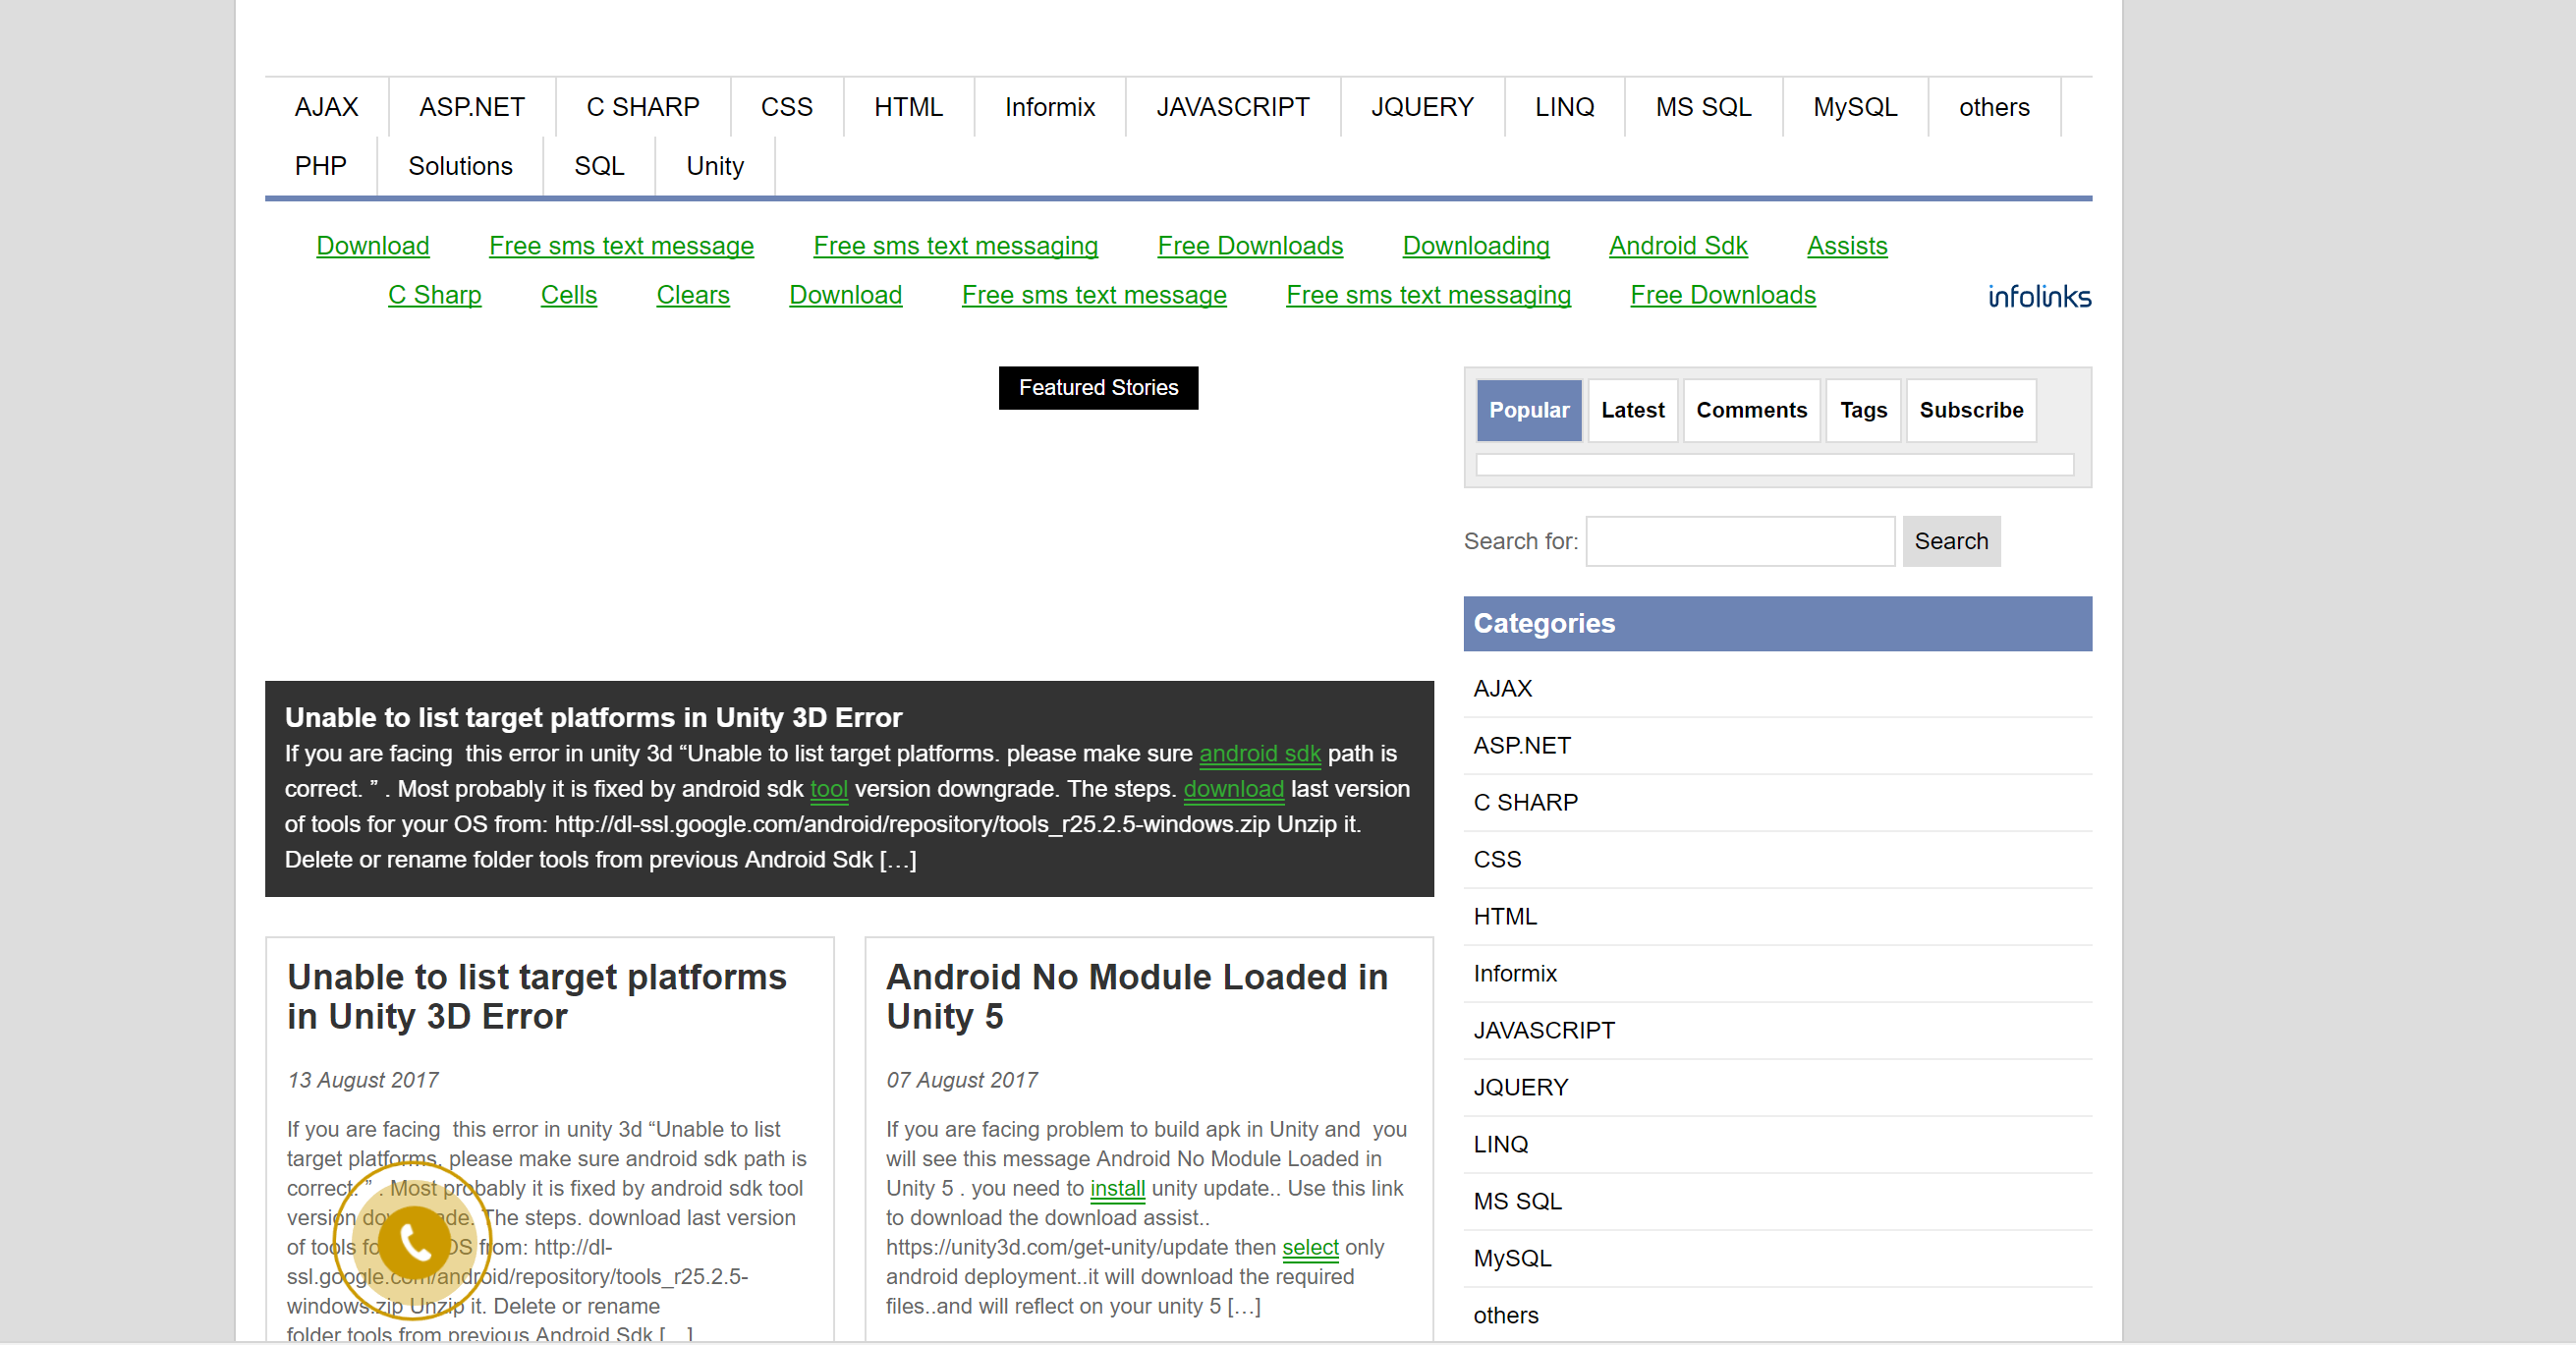2576x1345 pixels.
Task: Click the infolinks logo
Action: (2038, 297)
